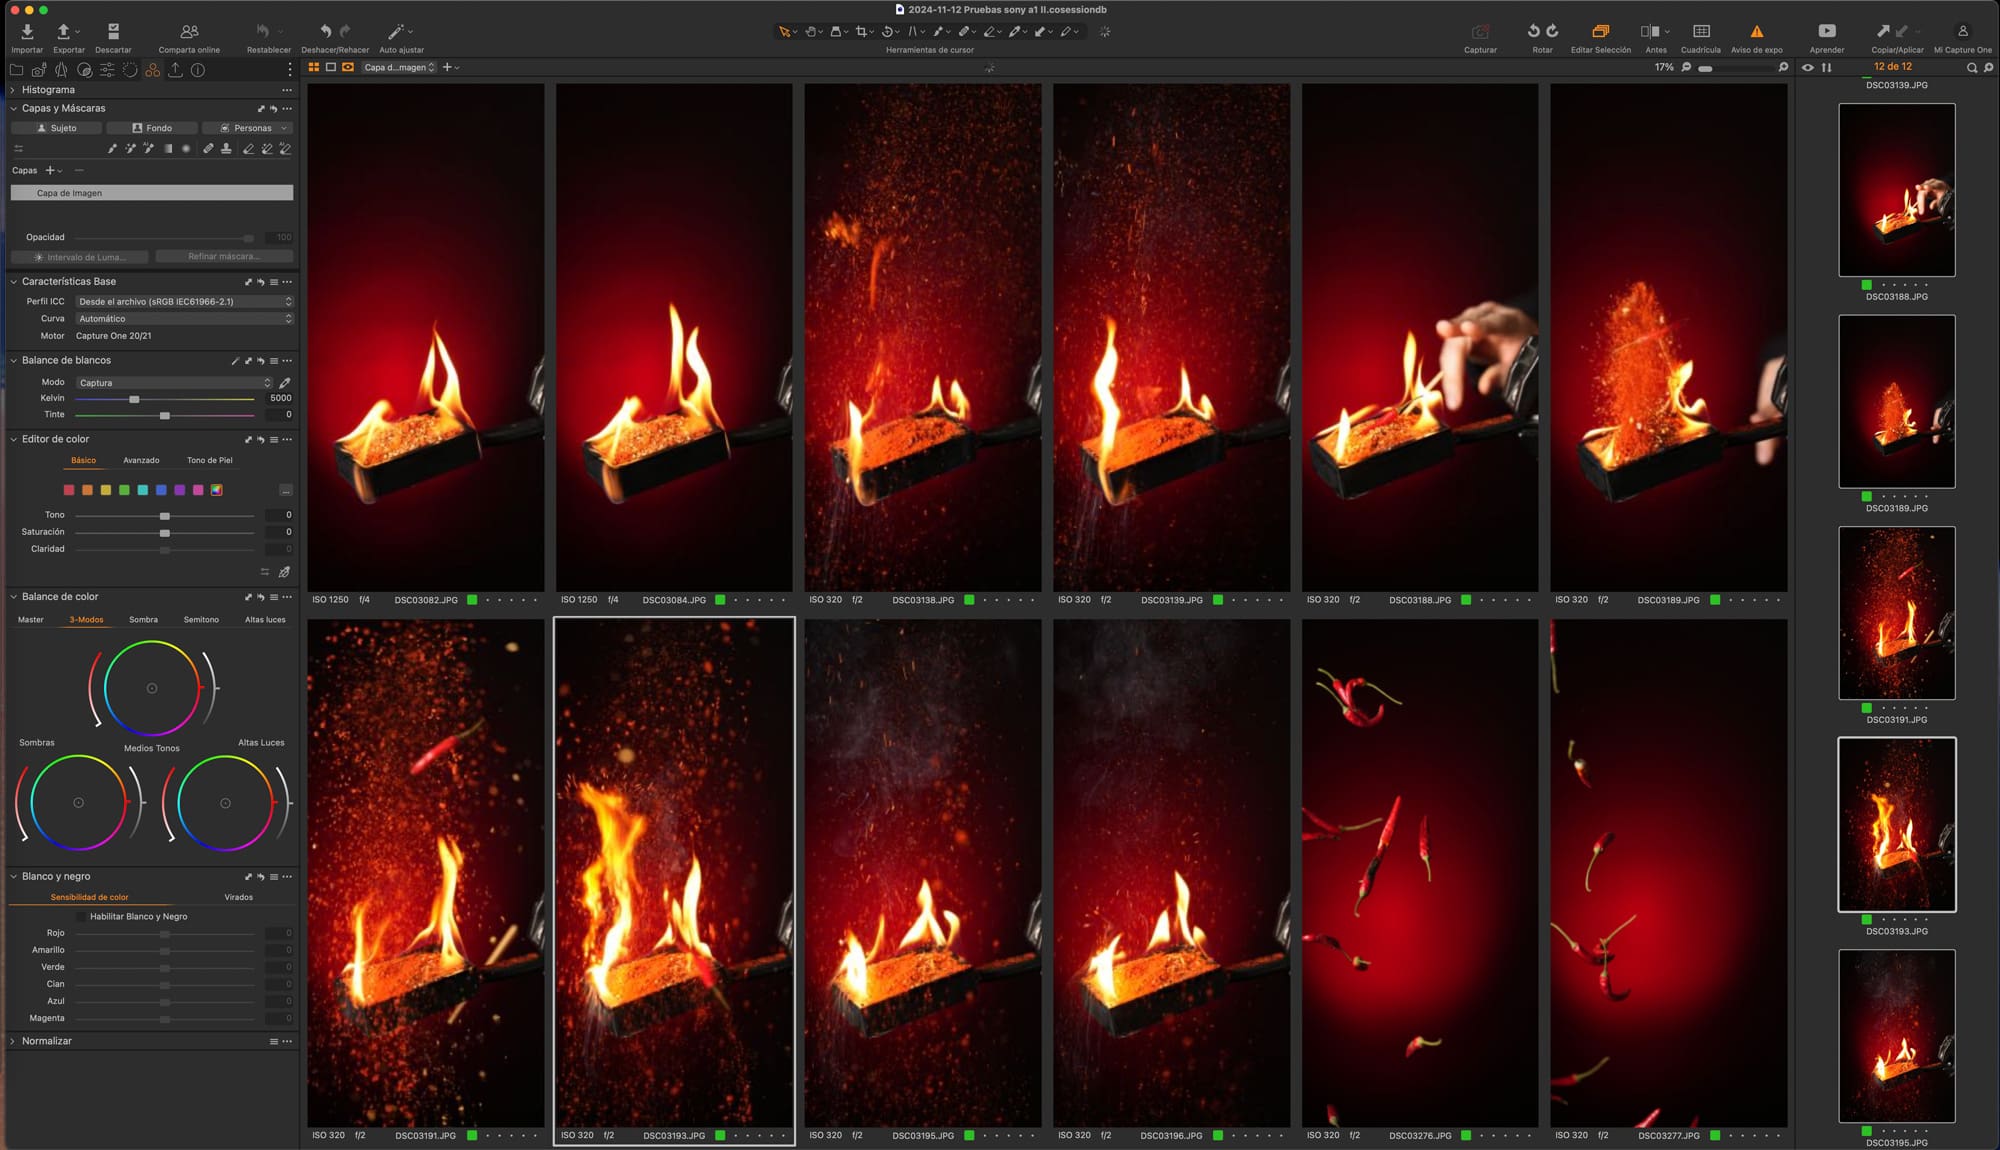Pick white balance with the eyedropper icon
The width and height of the screenshot is (2000, 1150).
pyautogui.click(x=285, y=383)
